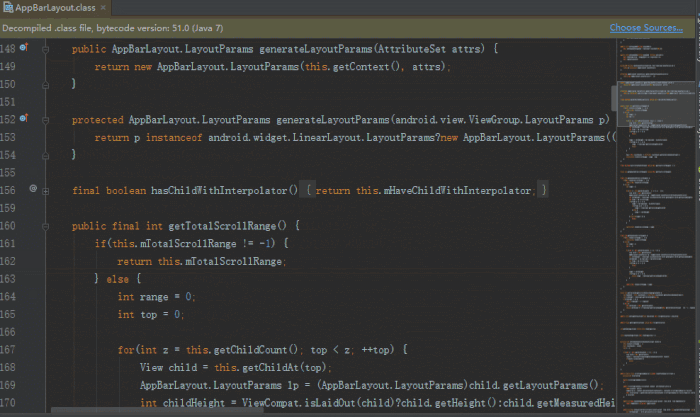Collapse the method starting at line 148

[46, 49]
